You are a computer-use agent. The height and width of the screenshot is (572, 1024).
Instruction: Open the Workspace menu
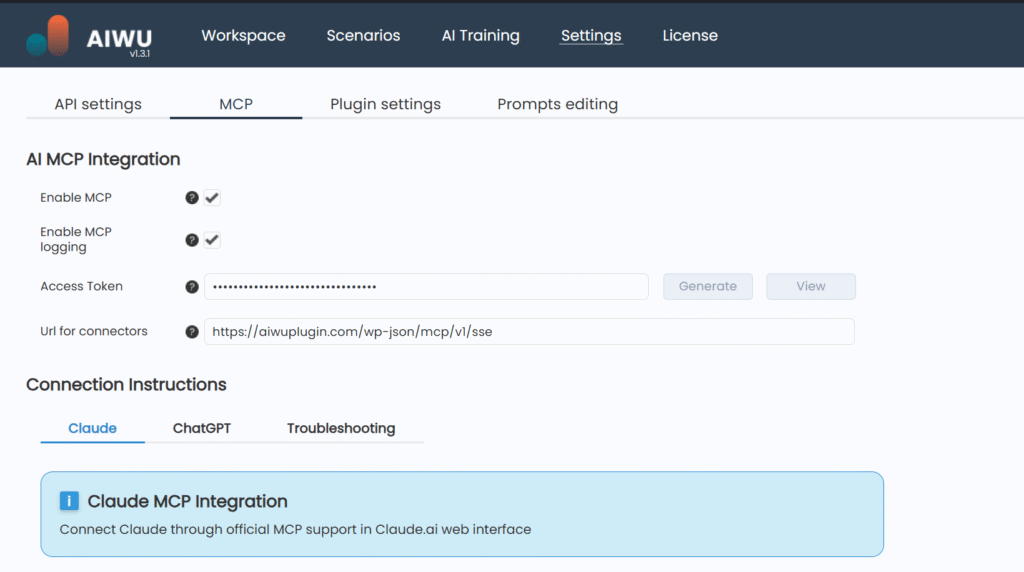243,36
